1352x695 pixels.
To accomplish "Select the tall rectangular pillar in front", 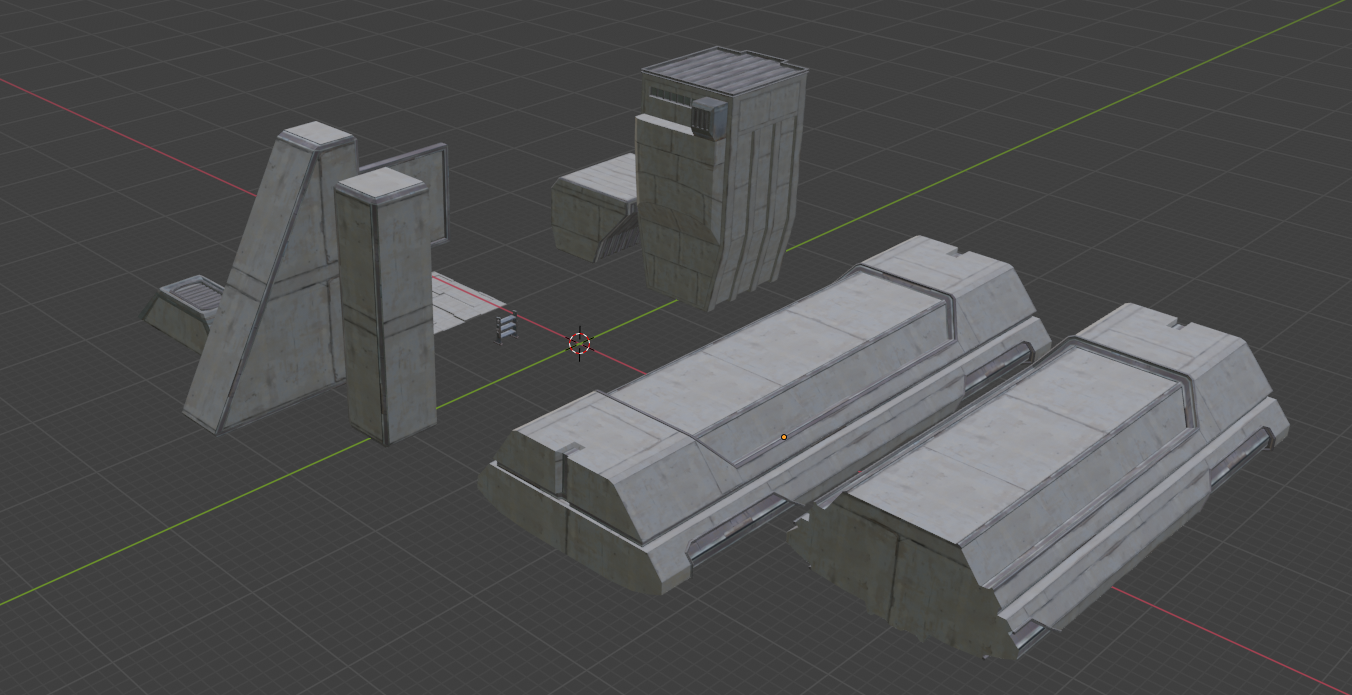I will tap(385, 310).
